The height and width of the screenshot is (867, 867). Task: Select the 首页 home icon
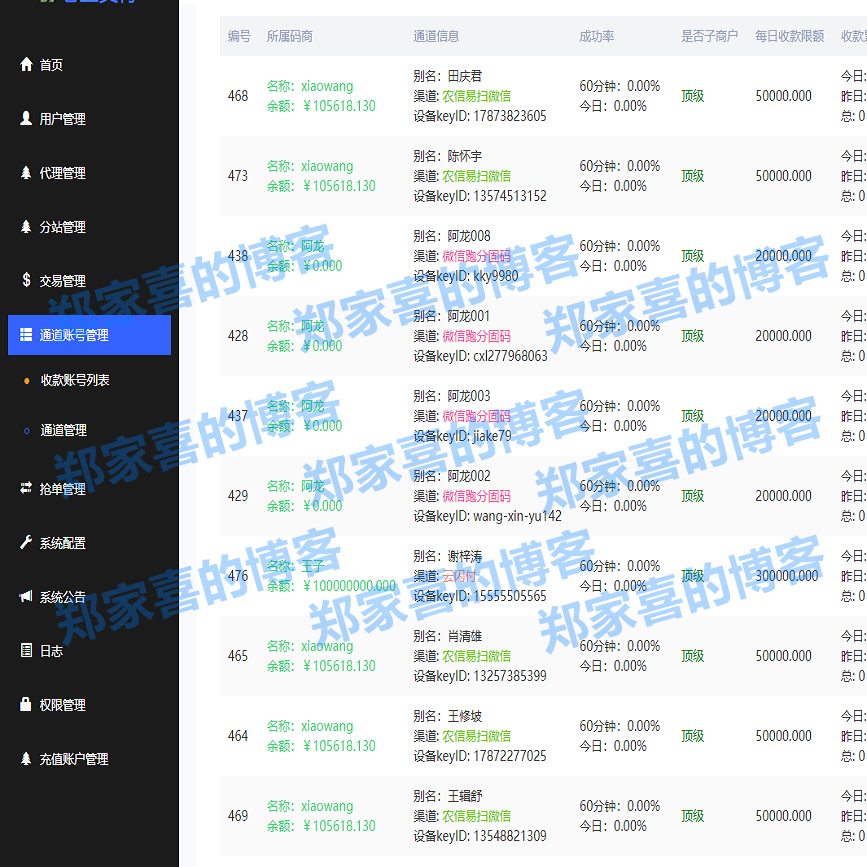[26, 64]
